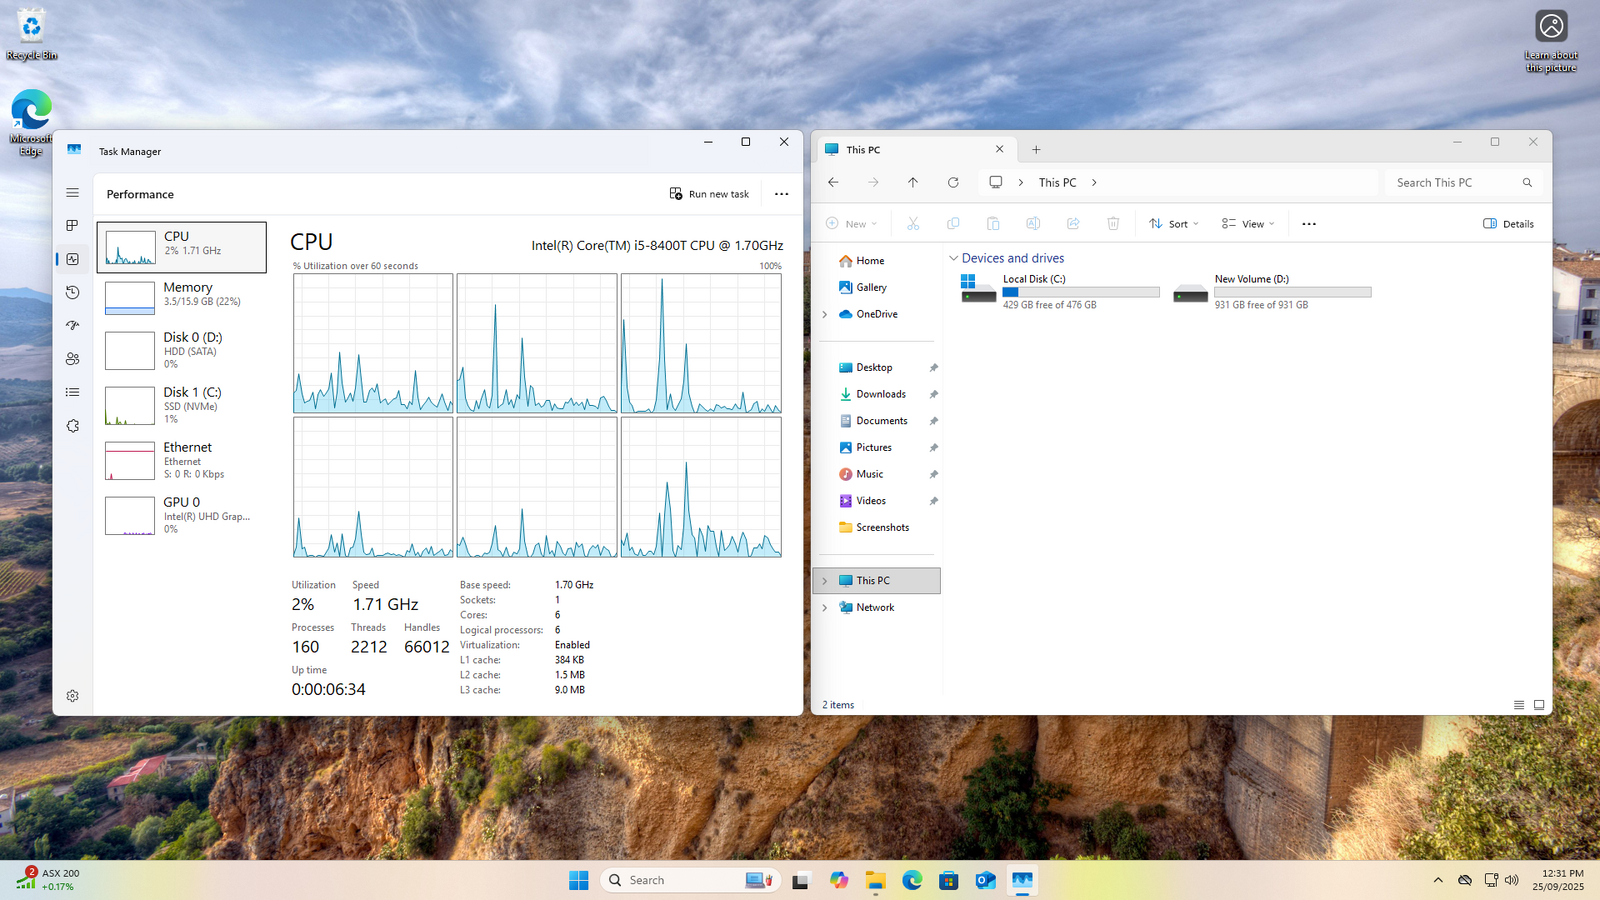Select Downloads in the navigation pane
Screen dimensions: 1600x900
(x=880, y=394)
